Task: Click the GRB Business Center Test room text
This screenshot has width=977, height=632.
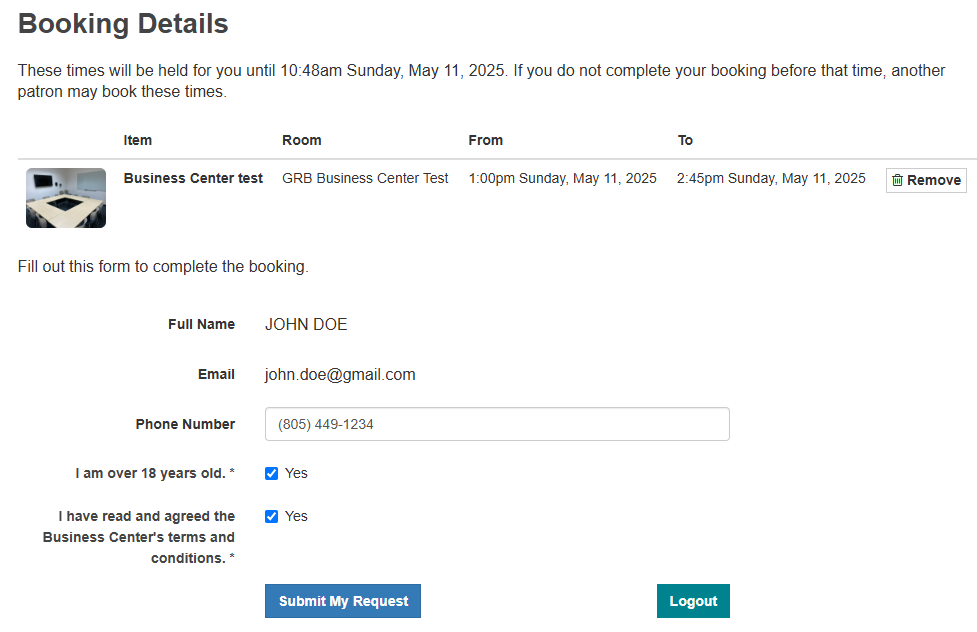Action: point(365,178)
